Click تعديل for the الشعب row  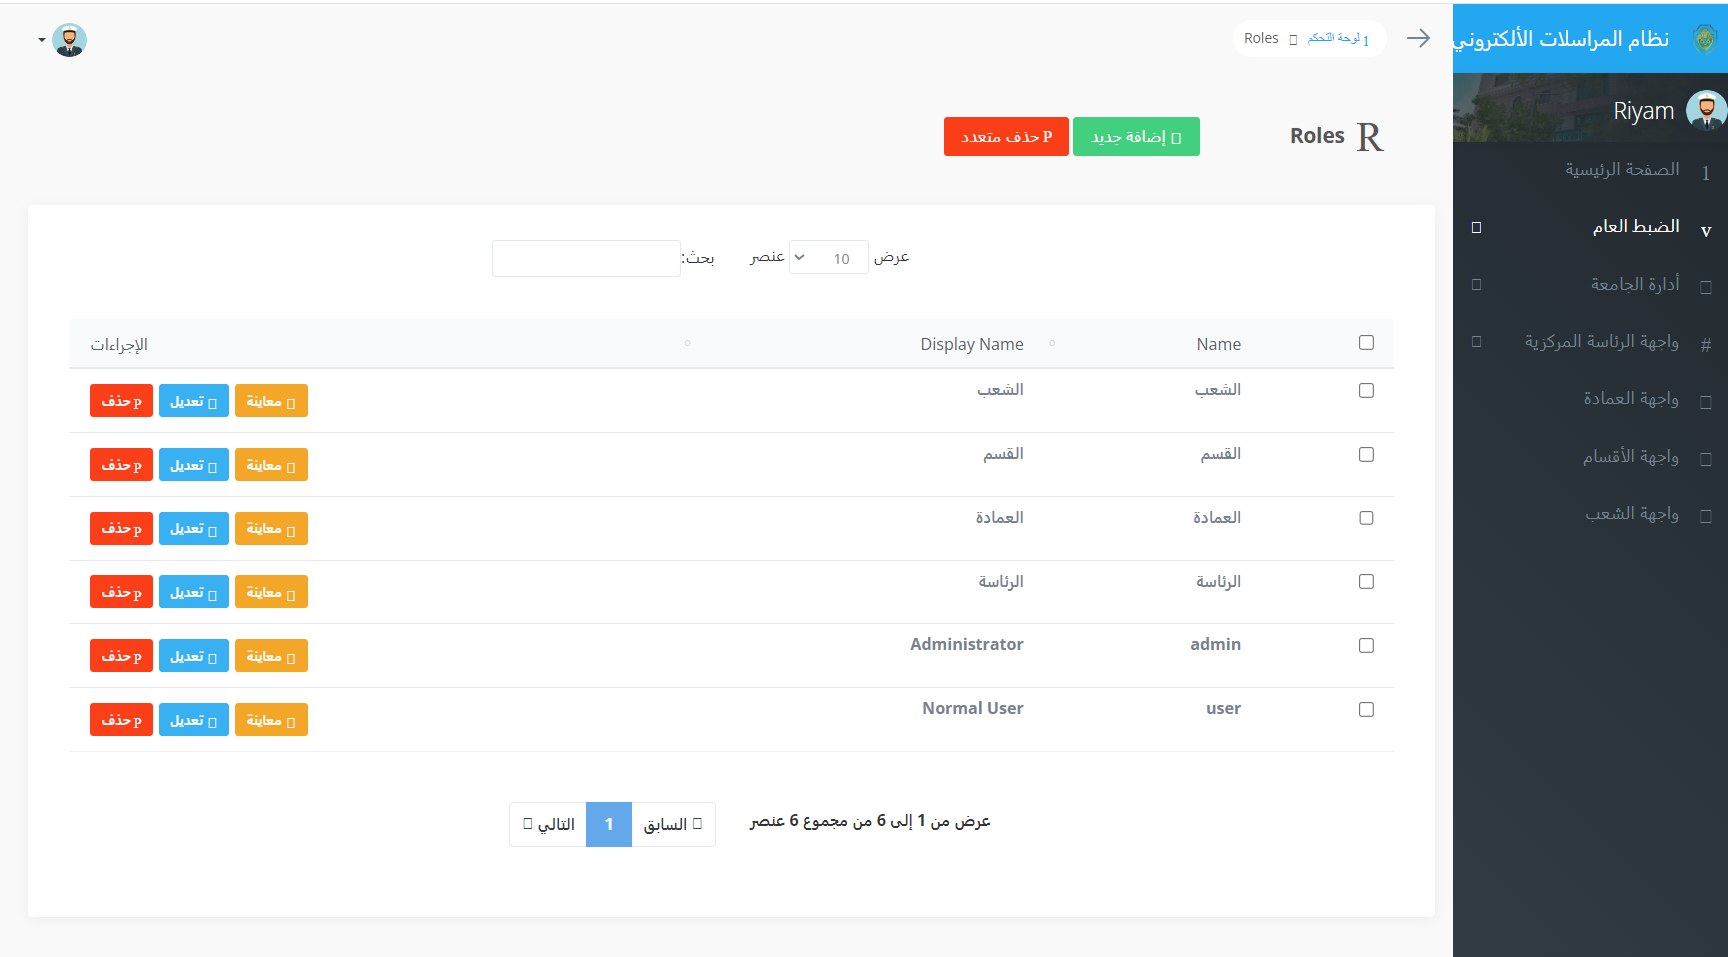coord(194,401)
